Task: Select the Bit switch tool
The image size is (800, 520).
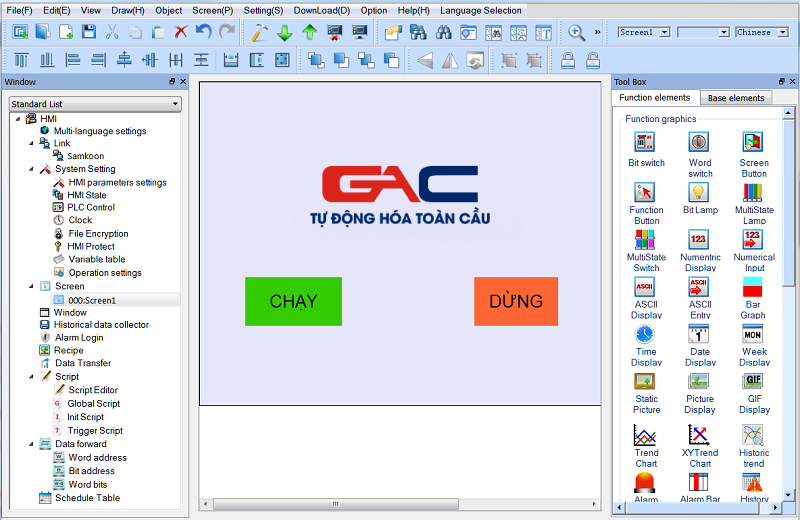Action: (x=645, y=148)
